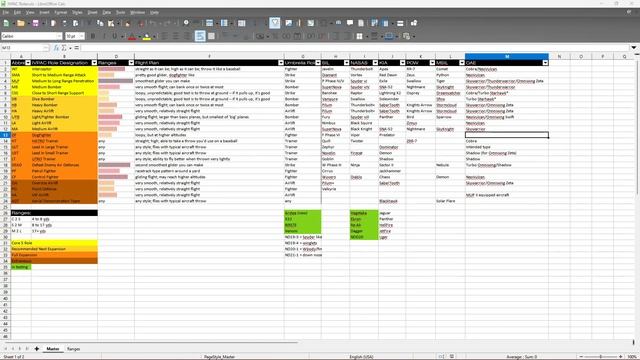Click the Clone Formatting paintbrush icon
The image size is (640, 360).
[x=127, y=23]
